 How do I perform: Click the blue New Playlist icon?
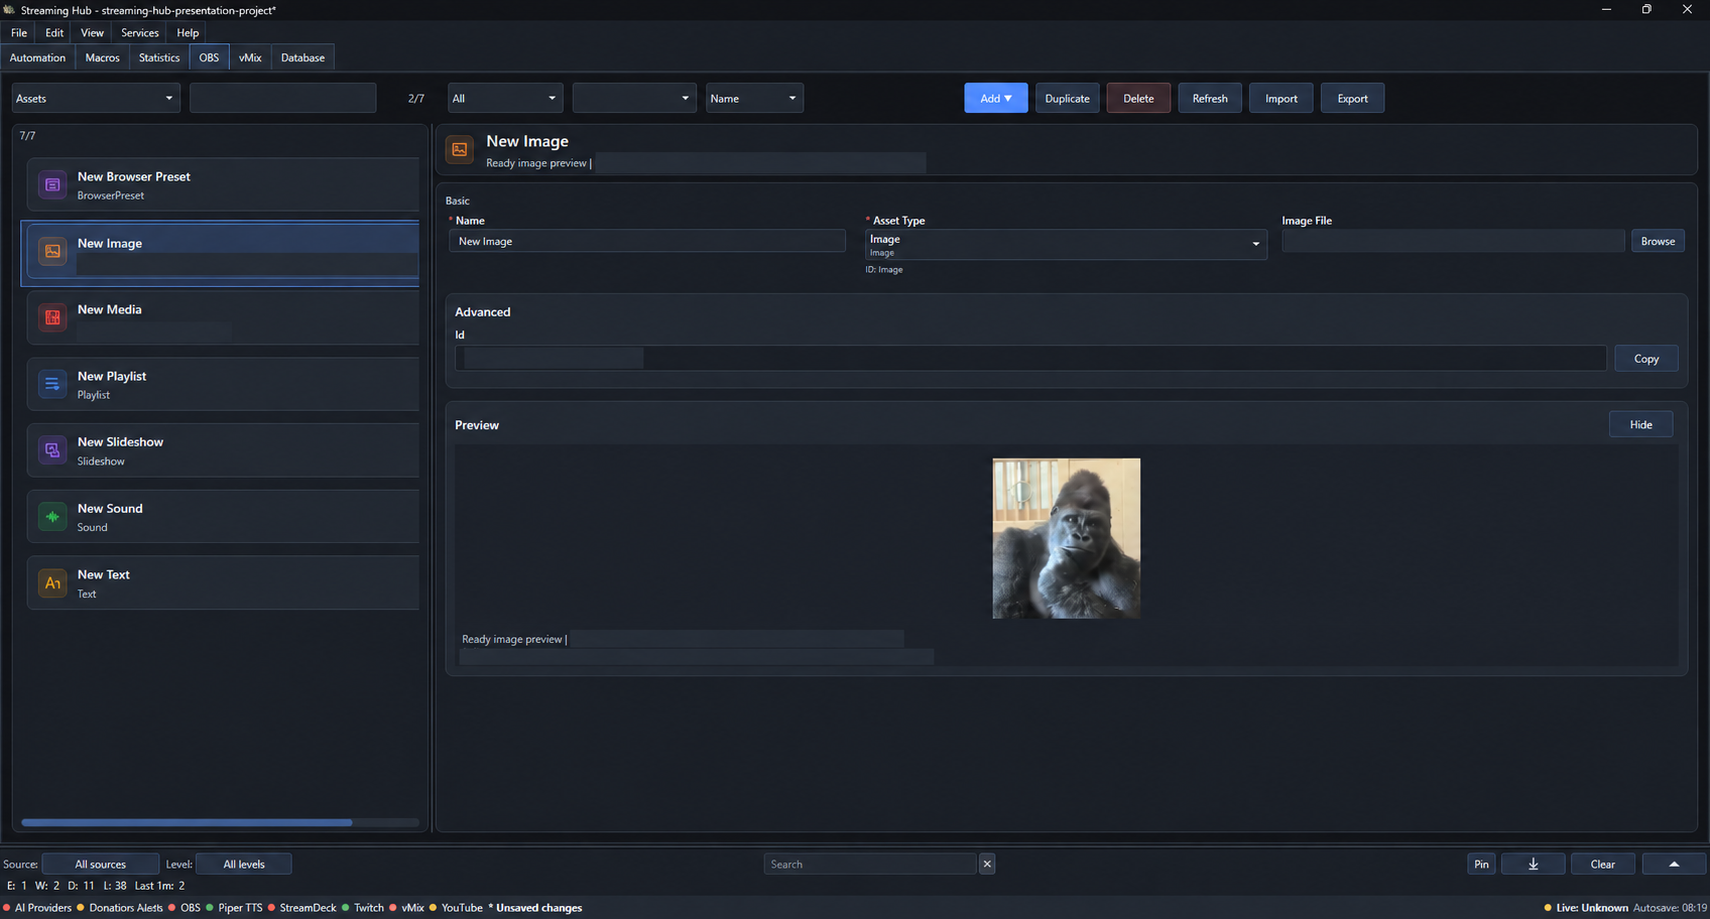53,384
